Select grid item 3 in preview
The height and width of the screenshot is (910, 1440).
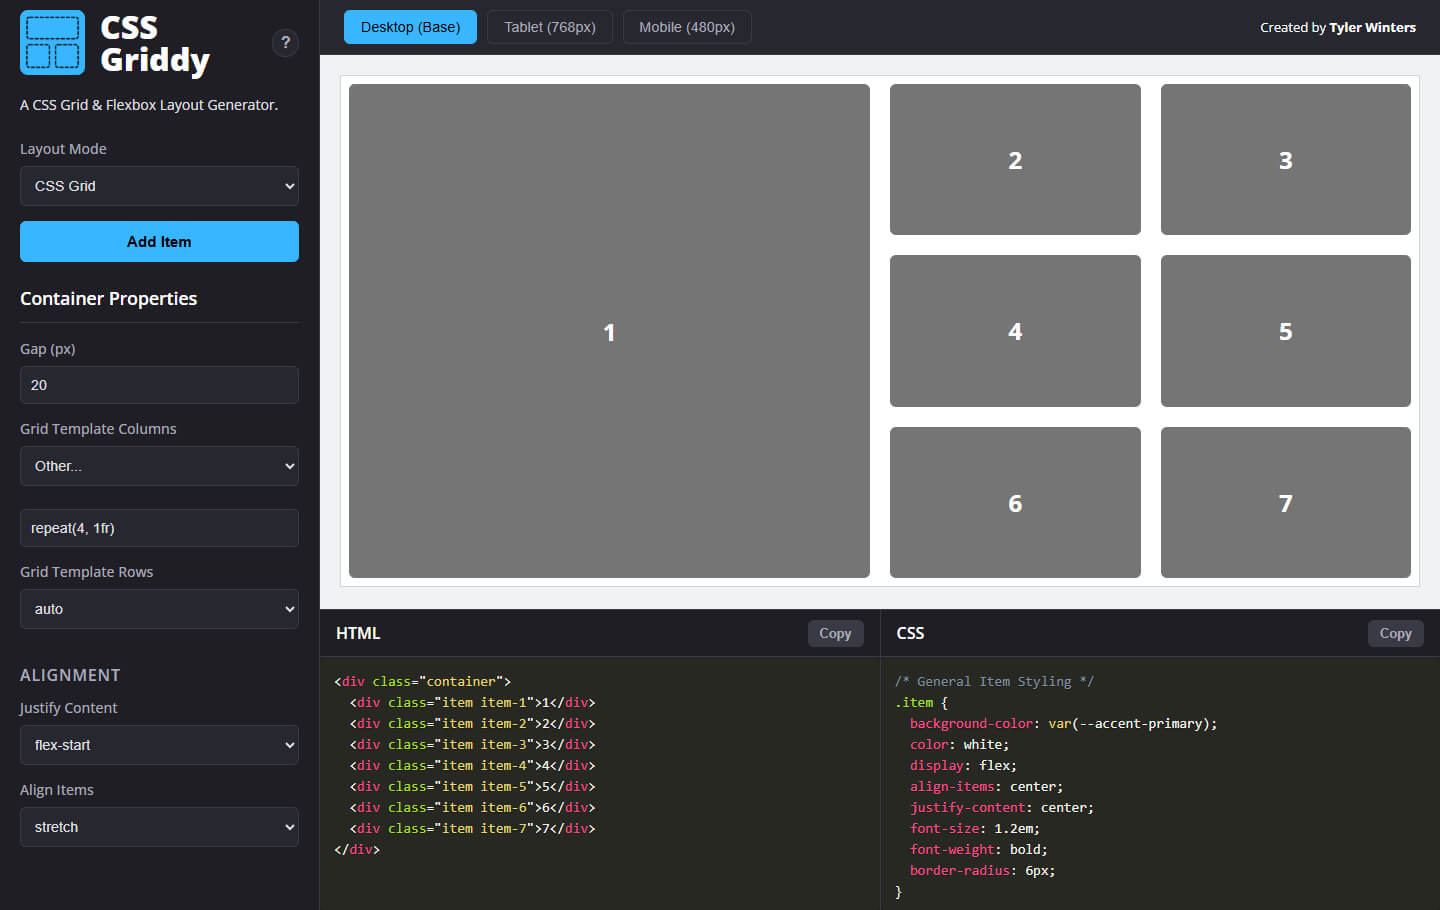[x=1285, y=160]
